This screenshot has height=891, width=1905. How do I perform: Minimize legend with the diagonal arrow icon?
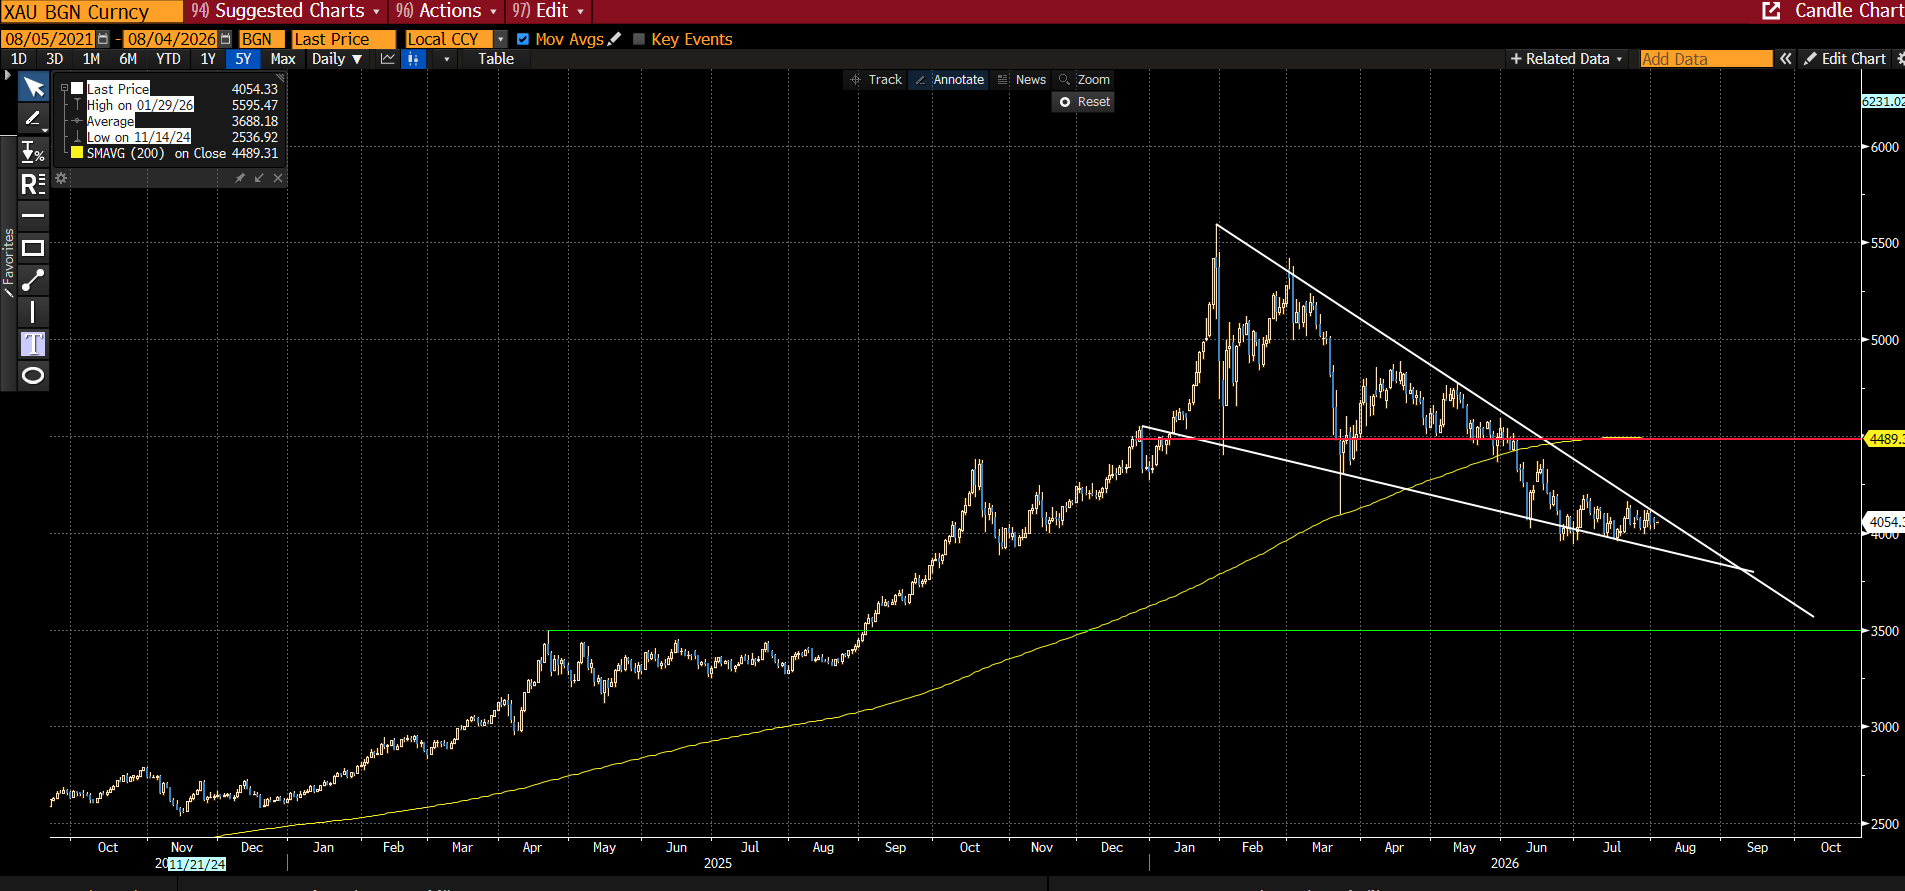click(259, 178)
